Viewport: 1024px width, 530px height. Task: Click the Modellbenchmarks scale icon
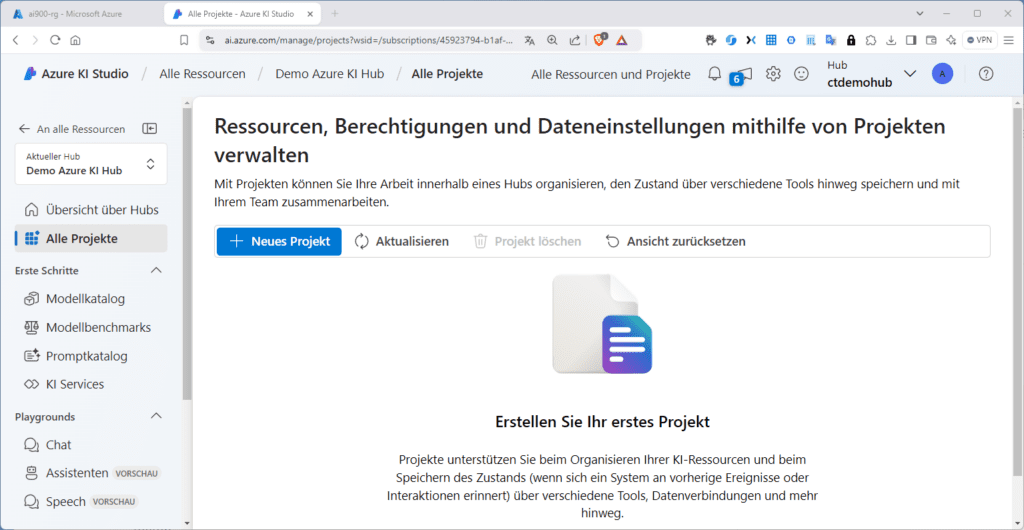point(31,327)
